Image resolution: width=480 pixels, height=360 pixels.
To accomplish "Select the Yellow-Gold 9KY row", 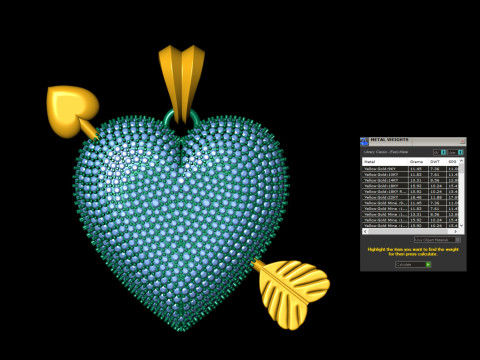I will point(410,169).
